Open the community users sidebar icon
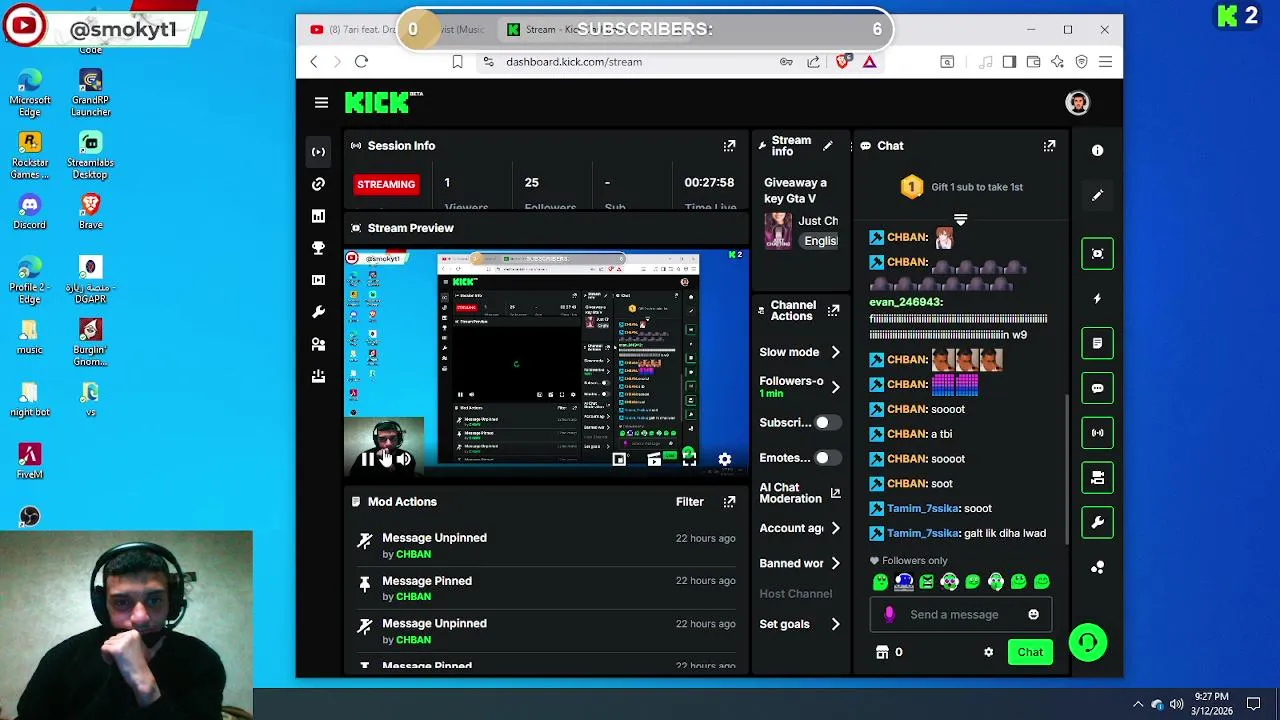This screenshot has width=1280, height=720. [318, 344]
